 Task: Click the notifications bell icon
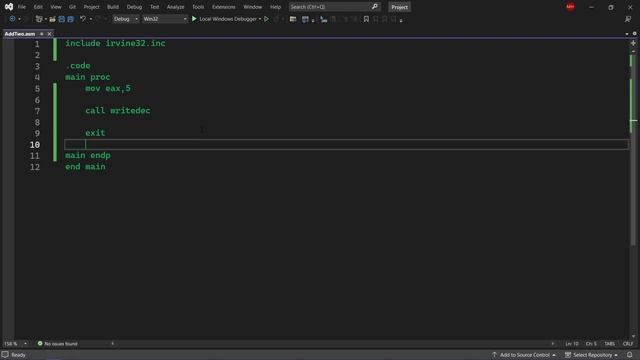629,355
